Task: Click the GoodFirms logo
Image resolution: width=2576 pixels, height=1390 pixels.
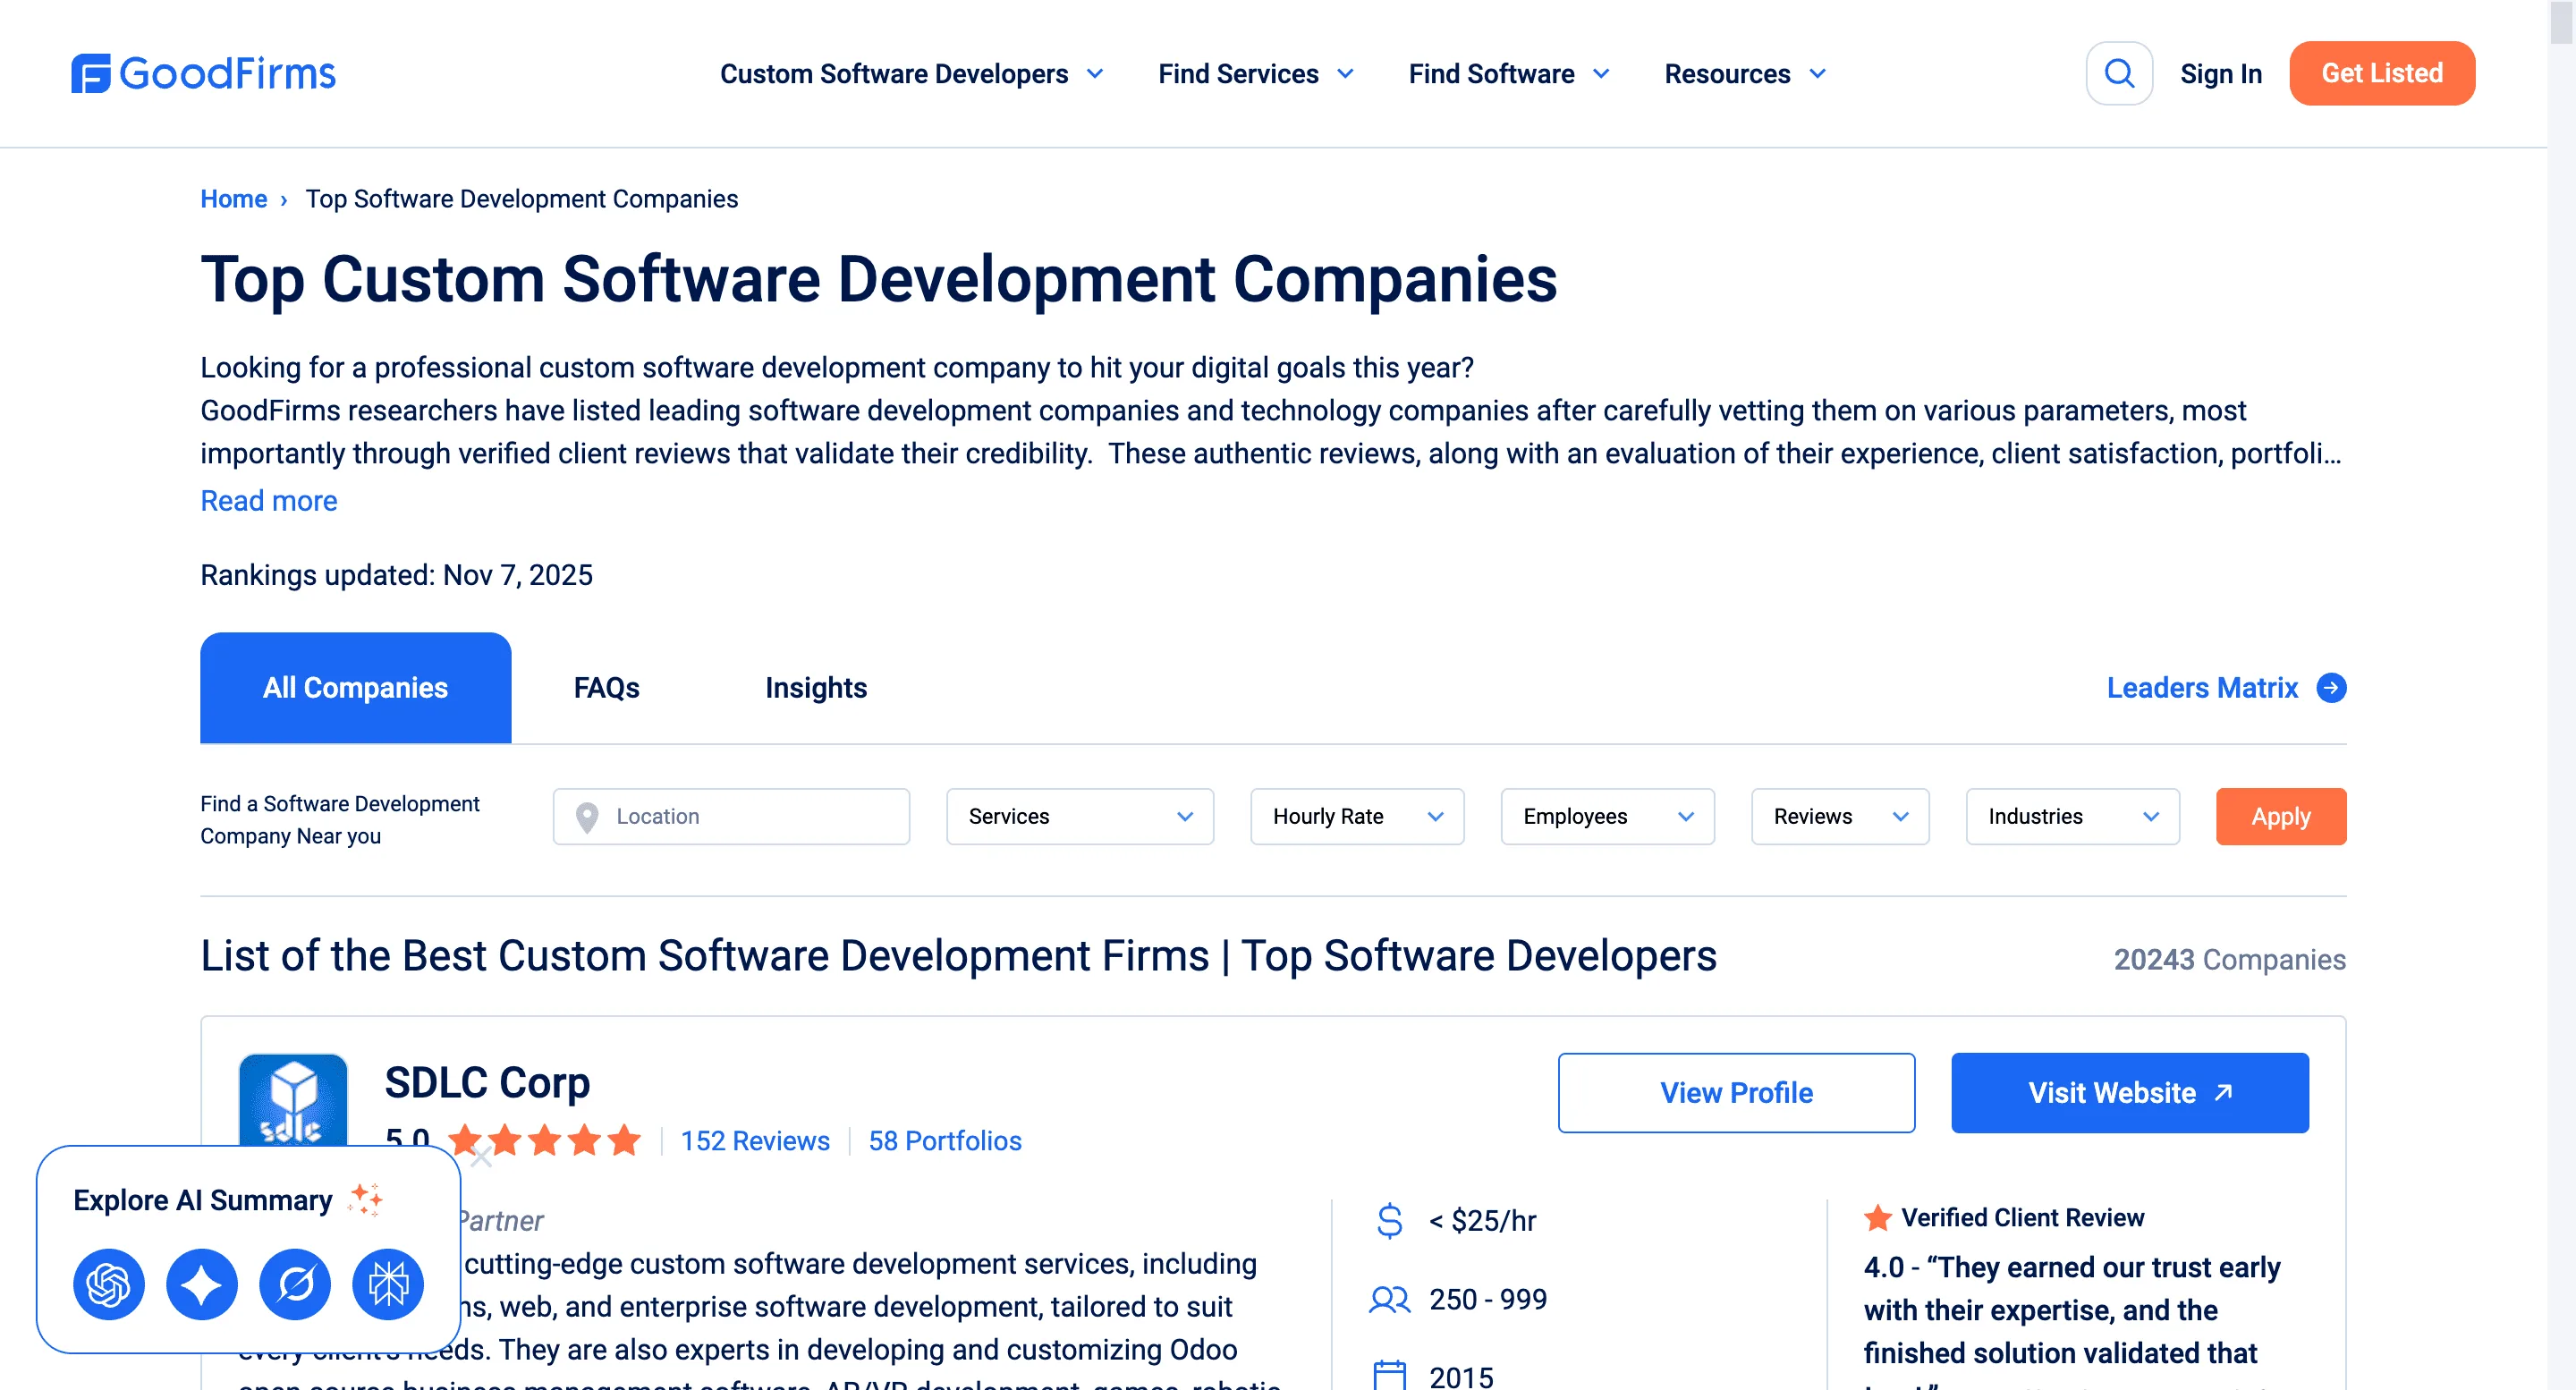Action: 203,73
